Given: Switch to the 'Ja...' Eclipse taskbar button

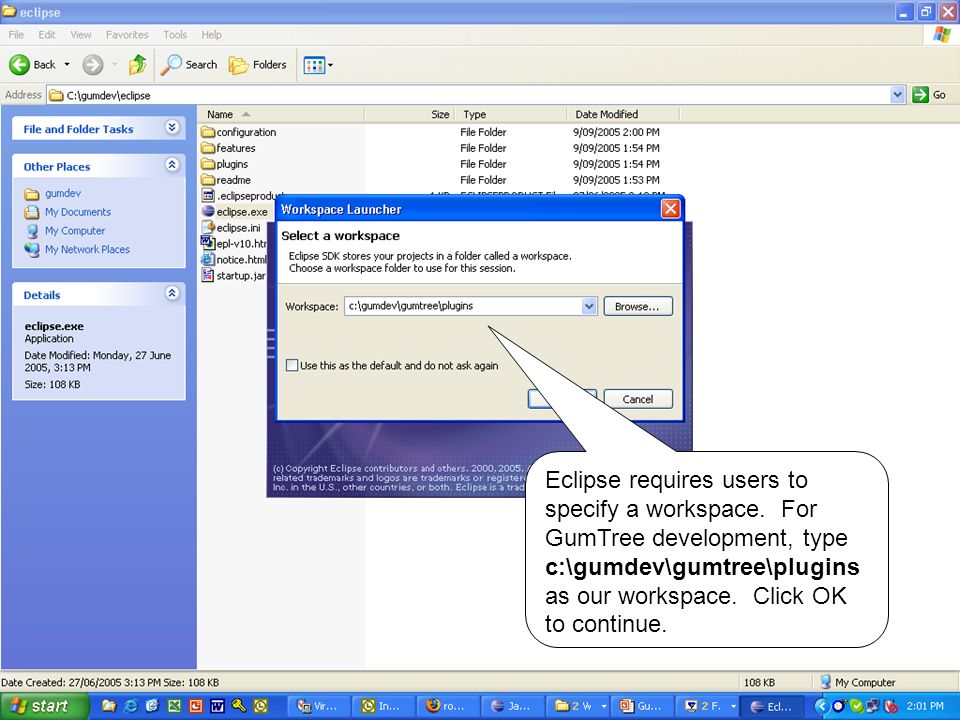Looking at the screenshot, I should (512, 707).
